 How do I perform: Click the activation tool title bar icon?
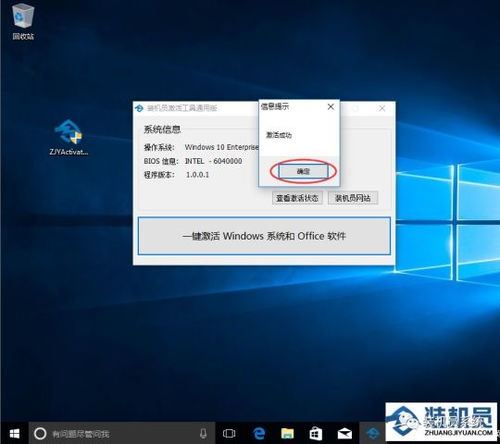[x=139, y=108]
